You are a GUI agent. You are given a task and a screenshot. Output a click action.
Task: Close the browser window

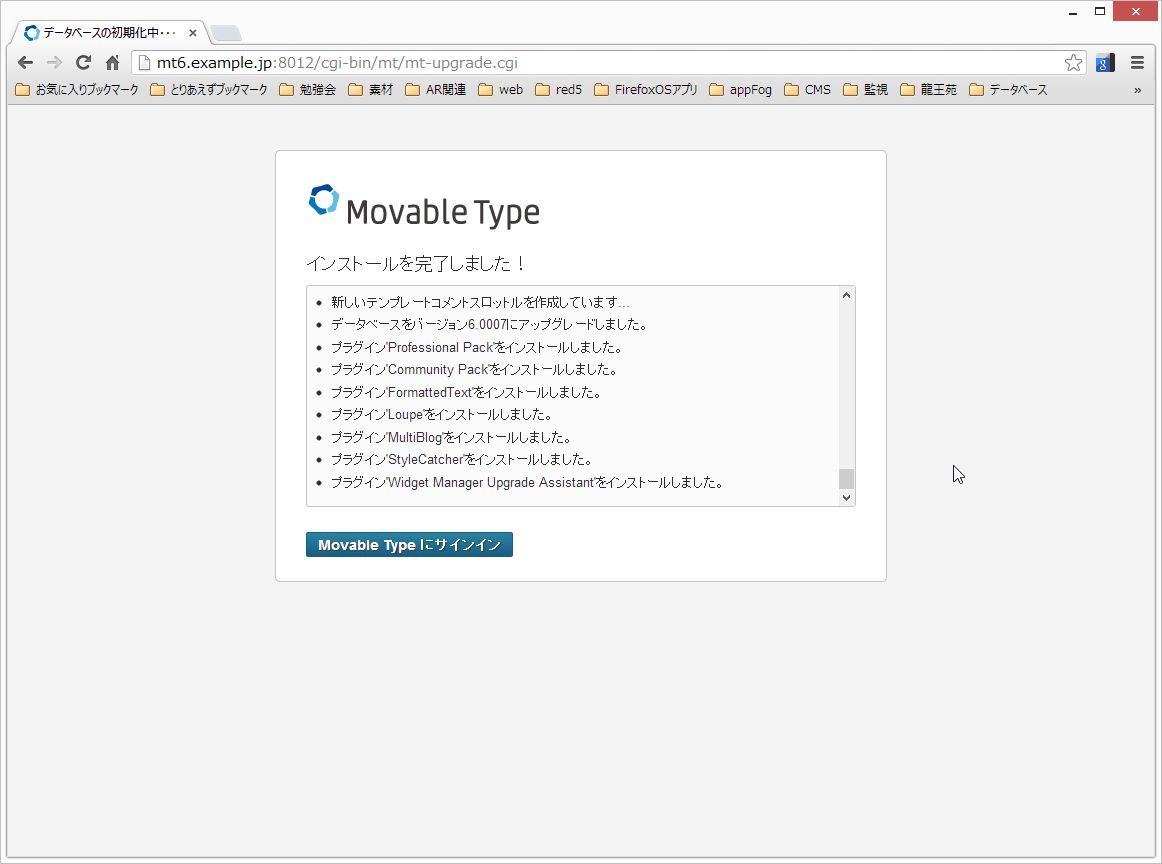[x=1135, y=11]
